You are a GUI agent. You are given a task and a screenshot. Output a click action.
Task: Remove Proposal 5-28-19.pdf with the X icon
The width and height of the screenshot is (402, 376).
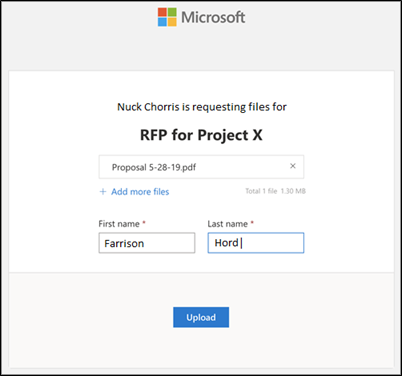click(x=293, y=166)
